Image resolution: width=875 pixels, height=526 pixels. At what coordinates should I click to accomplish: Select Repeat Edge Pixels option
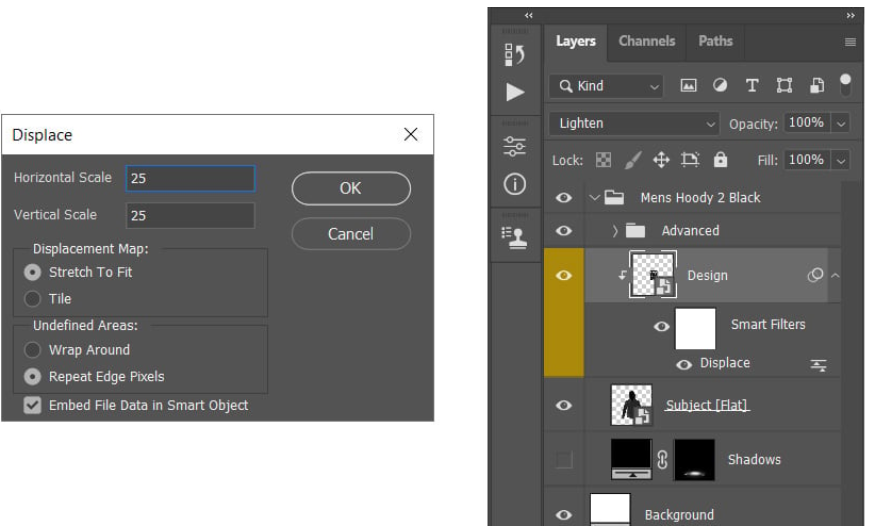[32, 377]
